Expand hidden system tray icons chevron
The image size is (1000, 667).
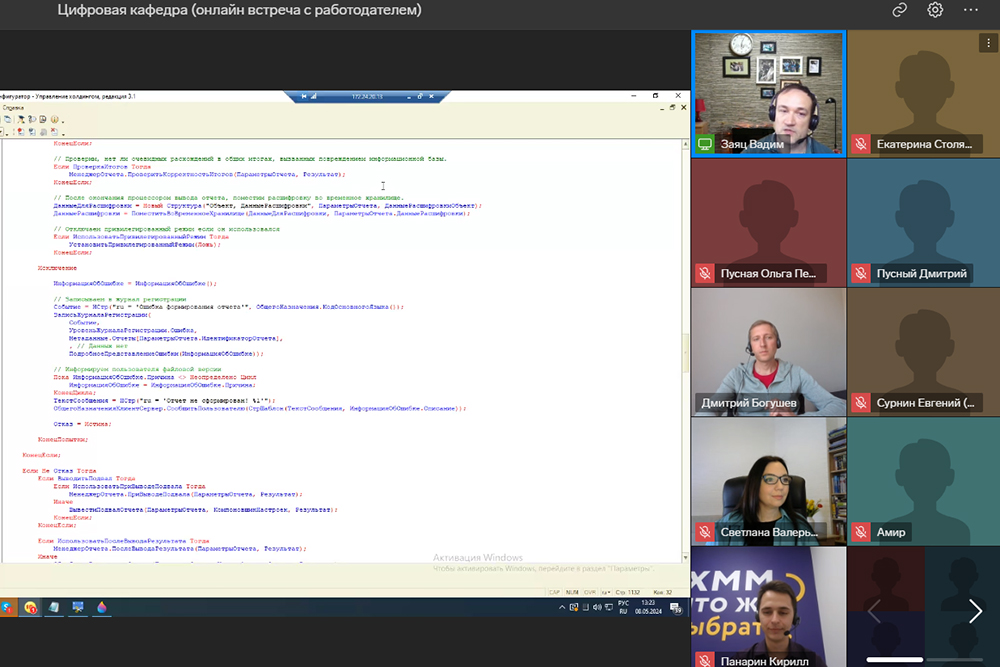562,607
